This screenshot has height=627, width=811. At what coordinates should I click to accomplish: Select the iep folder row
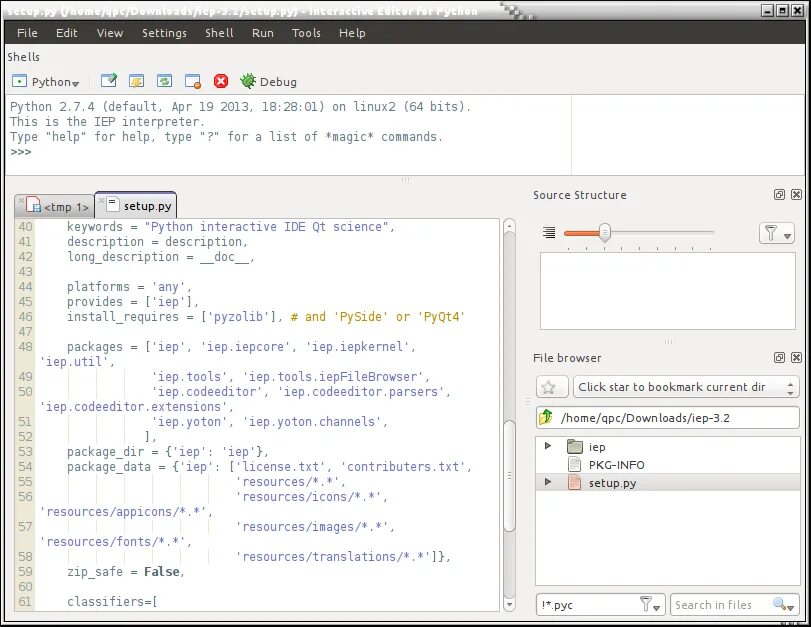coord(668,446)
